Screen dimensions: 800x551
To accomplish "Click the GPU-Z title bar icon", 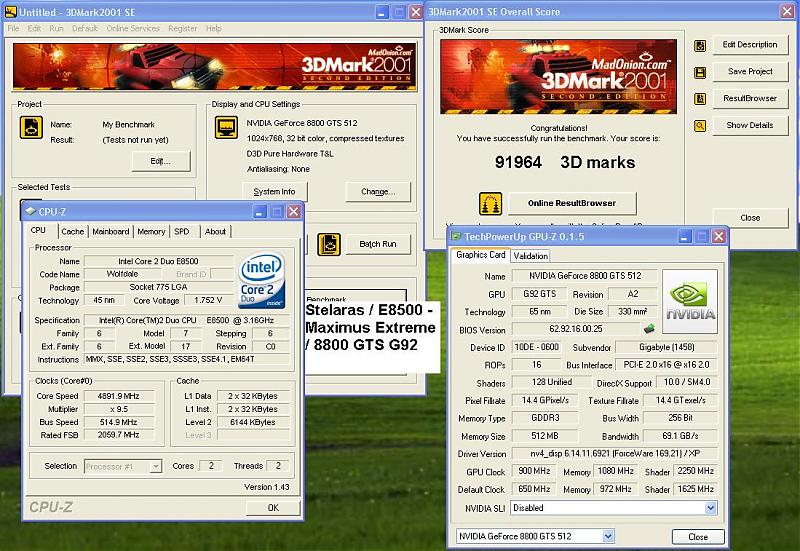I will [456, 236].
